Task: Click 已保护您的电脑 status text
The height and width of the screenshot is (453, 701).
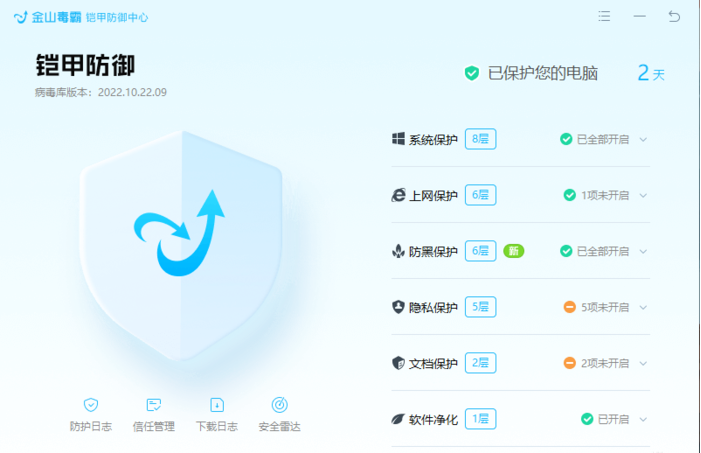Action: 543,73
